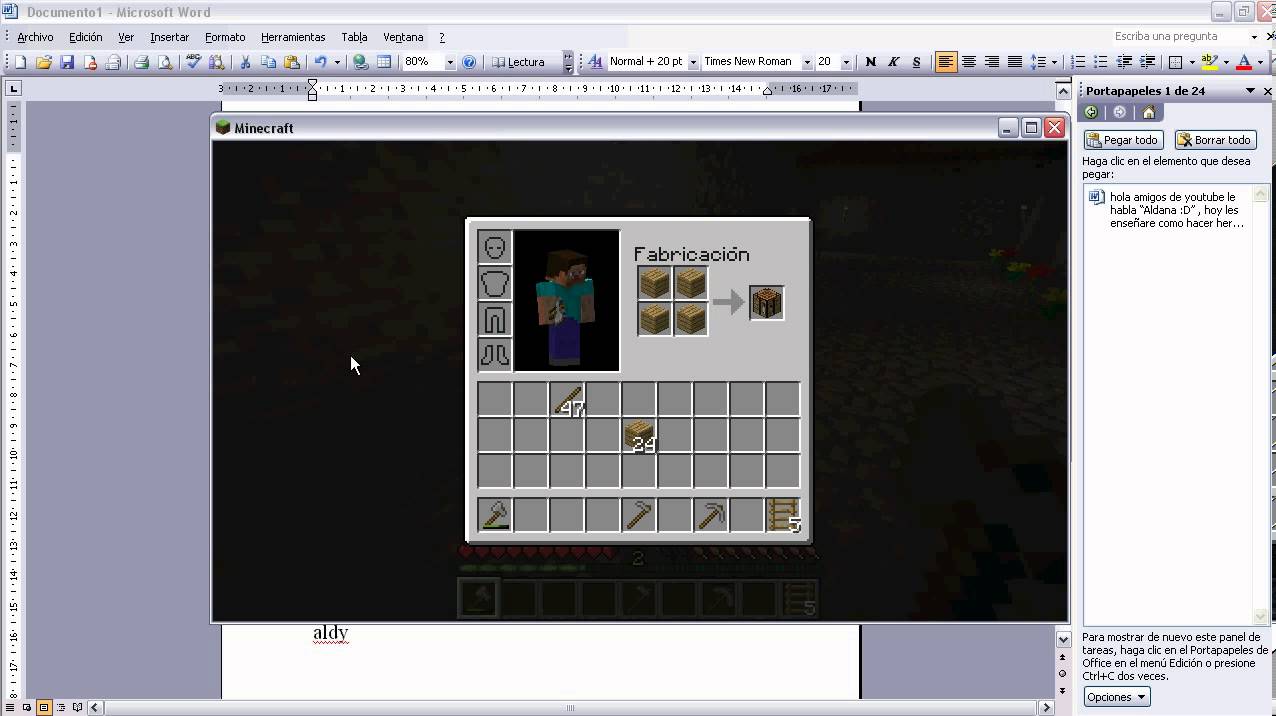Screen dimensions: 1276x716
Task: Open the Formato menu
Action: pyautogui.click(x=225, y=37)
